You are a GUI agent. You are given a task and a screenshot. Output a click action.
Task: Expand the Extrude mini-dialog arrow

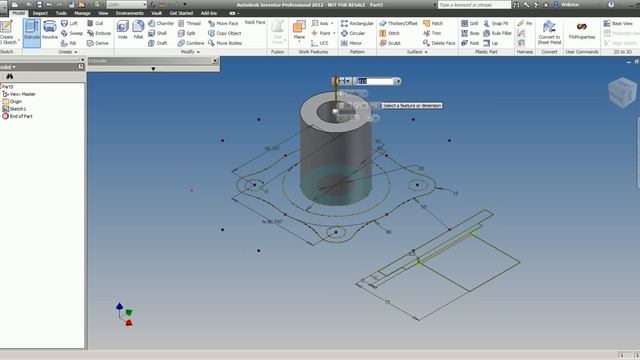tap(153, 69)
